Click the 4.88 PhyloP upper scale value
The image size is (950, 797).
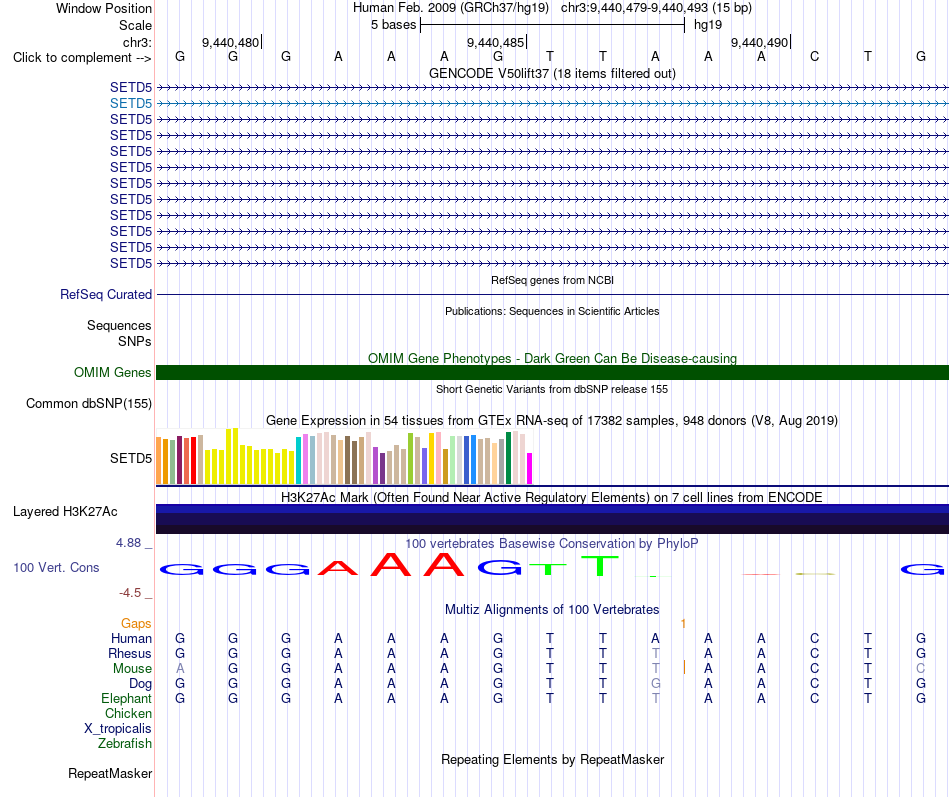[x=129, y=543]
